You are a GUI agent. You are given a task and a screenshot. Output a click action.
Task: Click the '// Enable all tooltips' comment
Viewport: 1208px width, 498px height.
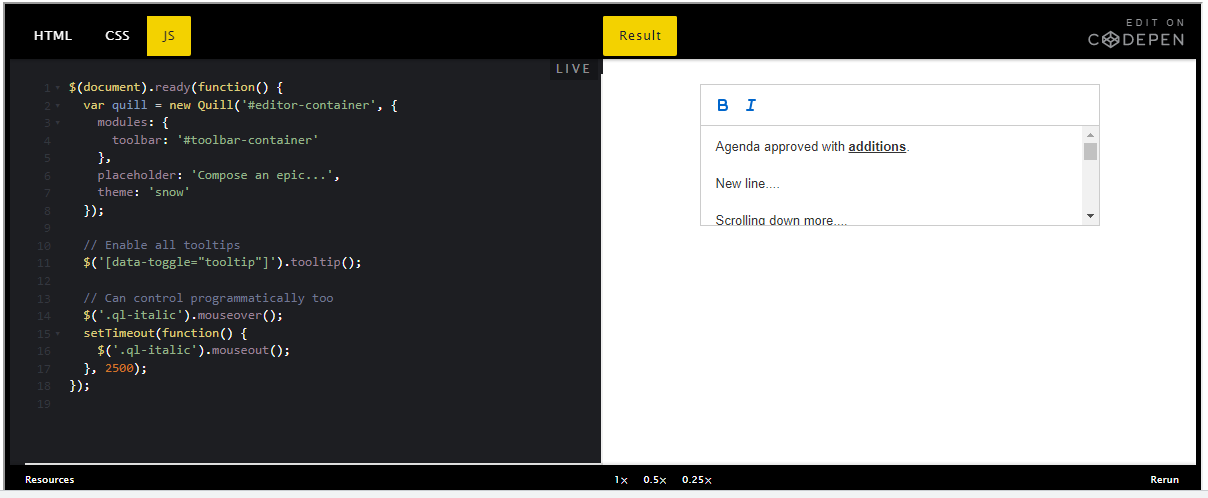[161, 245]
